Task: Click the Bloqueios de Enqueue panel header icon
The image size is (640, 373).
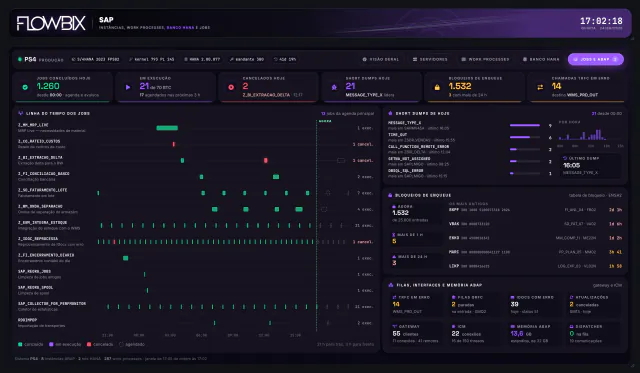Action: (390, 195)
